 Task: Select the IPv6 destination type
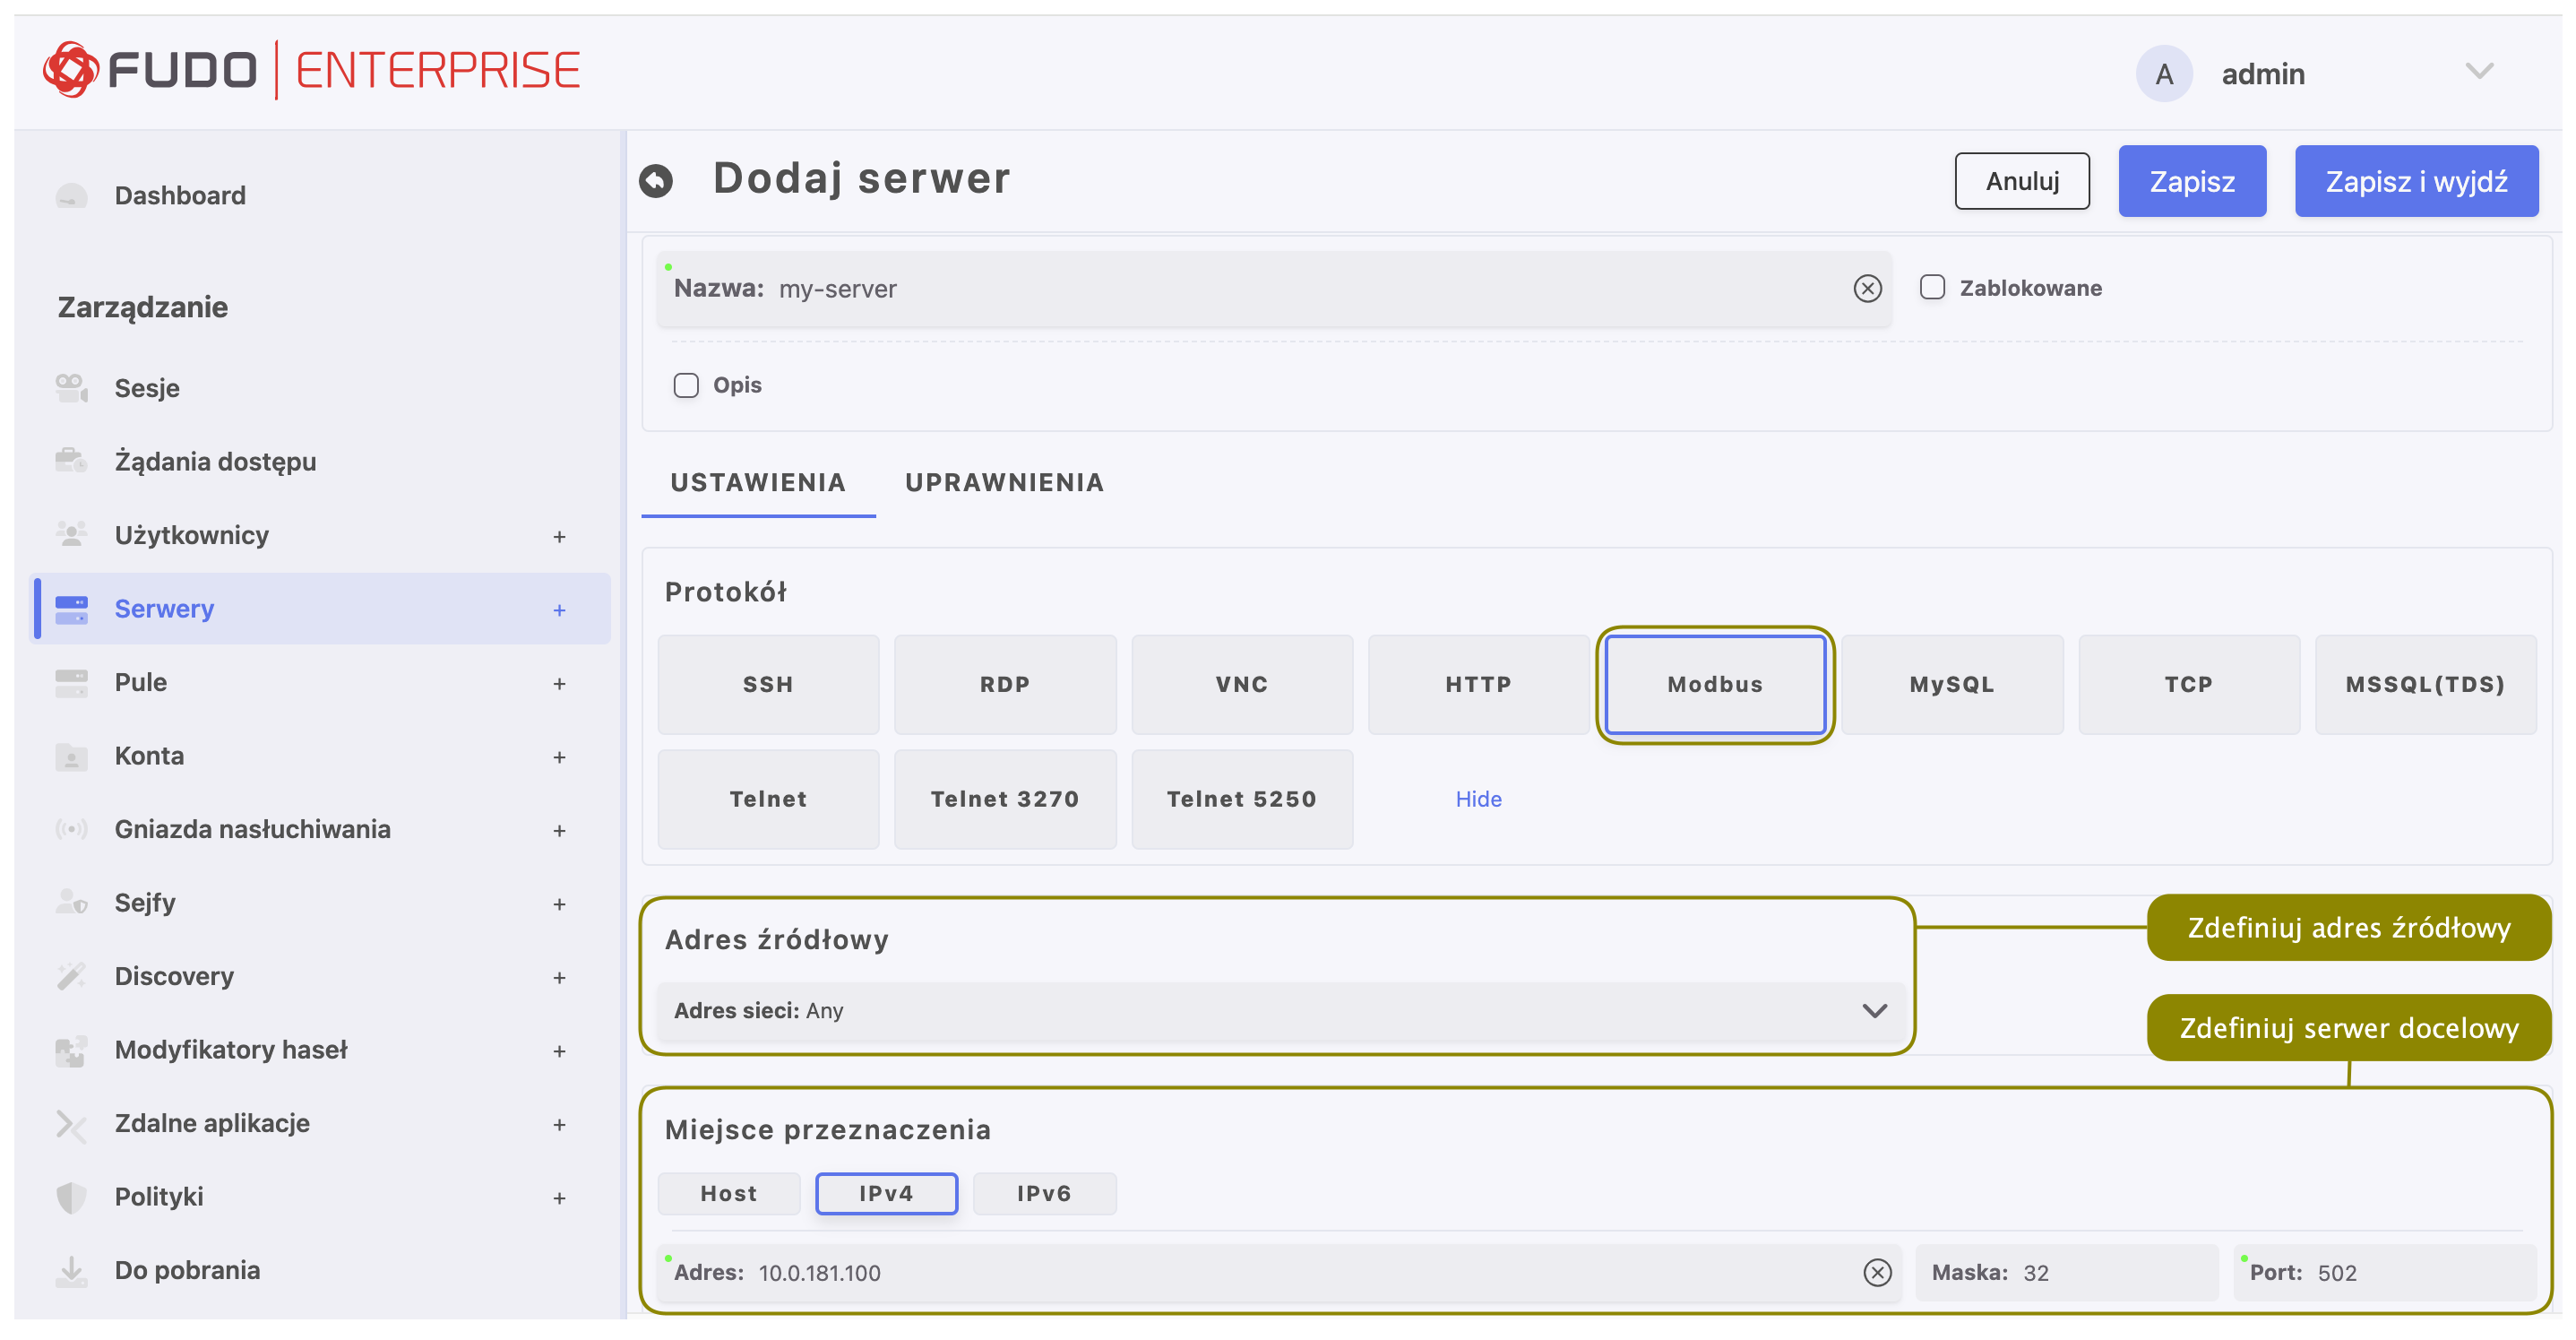pos(1043,1193)
